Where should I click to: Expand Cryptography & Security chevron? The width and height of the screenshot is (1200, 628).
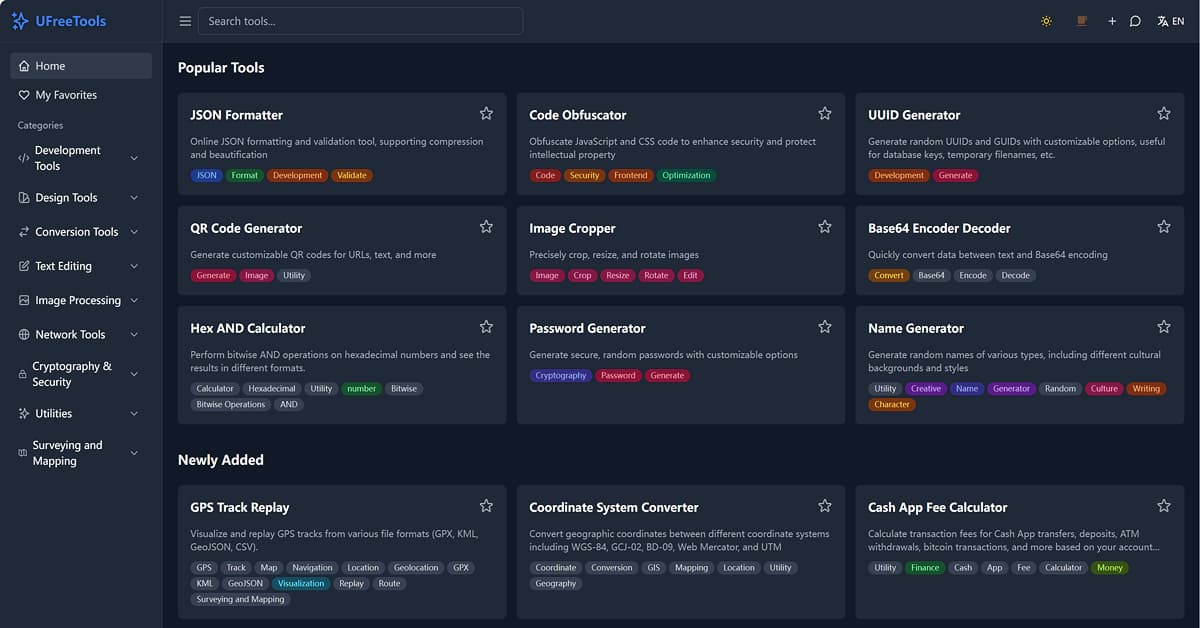(134, 374)
